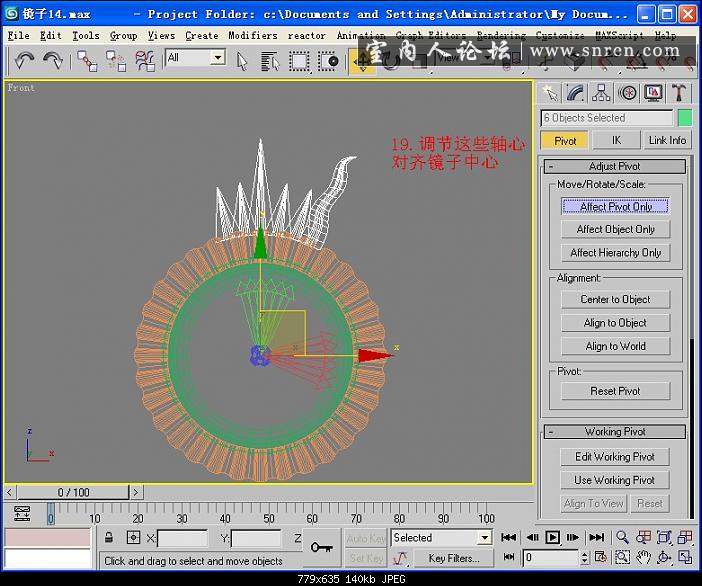Click the Zoom magnifier viewport tool
Screen dimensions: 702x586
622,538
